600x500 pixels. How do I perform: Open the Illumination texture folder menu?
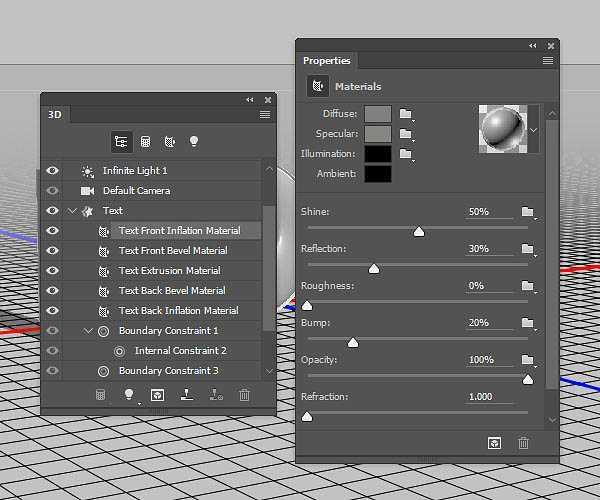[406, 154]
